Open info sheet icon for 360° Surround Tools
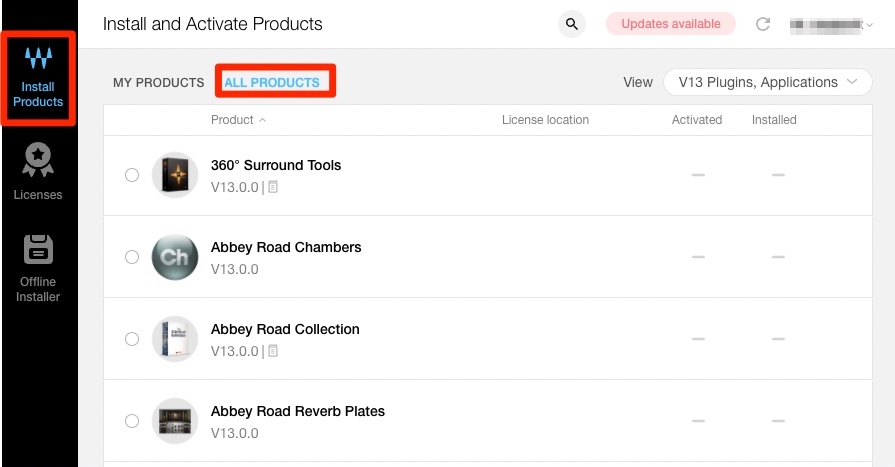This screenshot has width=895, height=467. 273,187
